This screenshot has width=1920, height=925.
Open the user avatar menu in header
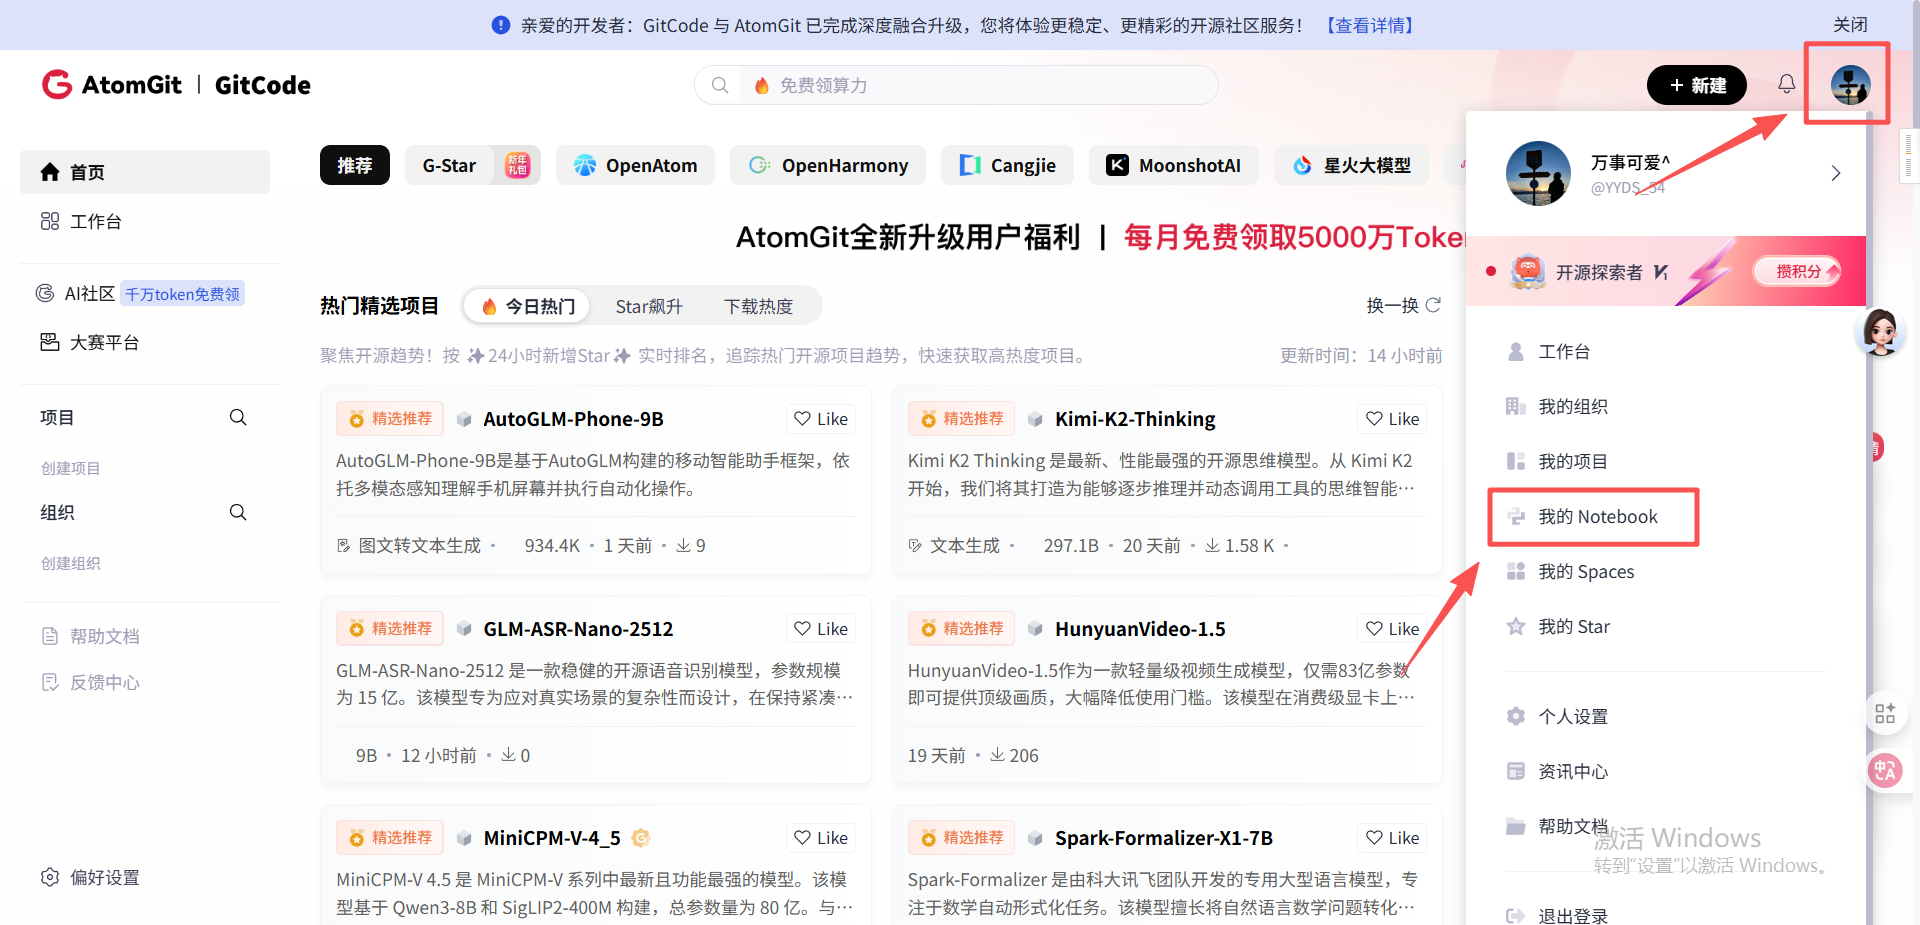pyautogui.click(x=1850, y=85)
